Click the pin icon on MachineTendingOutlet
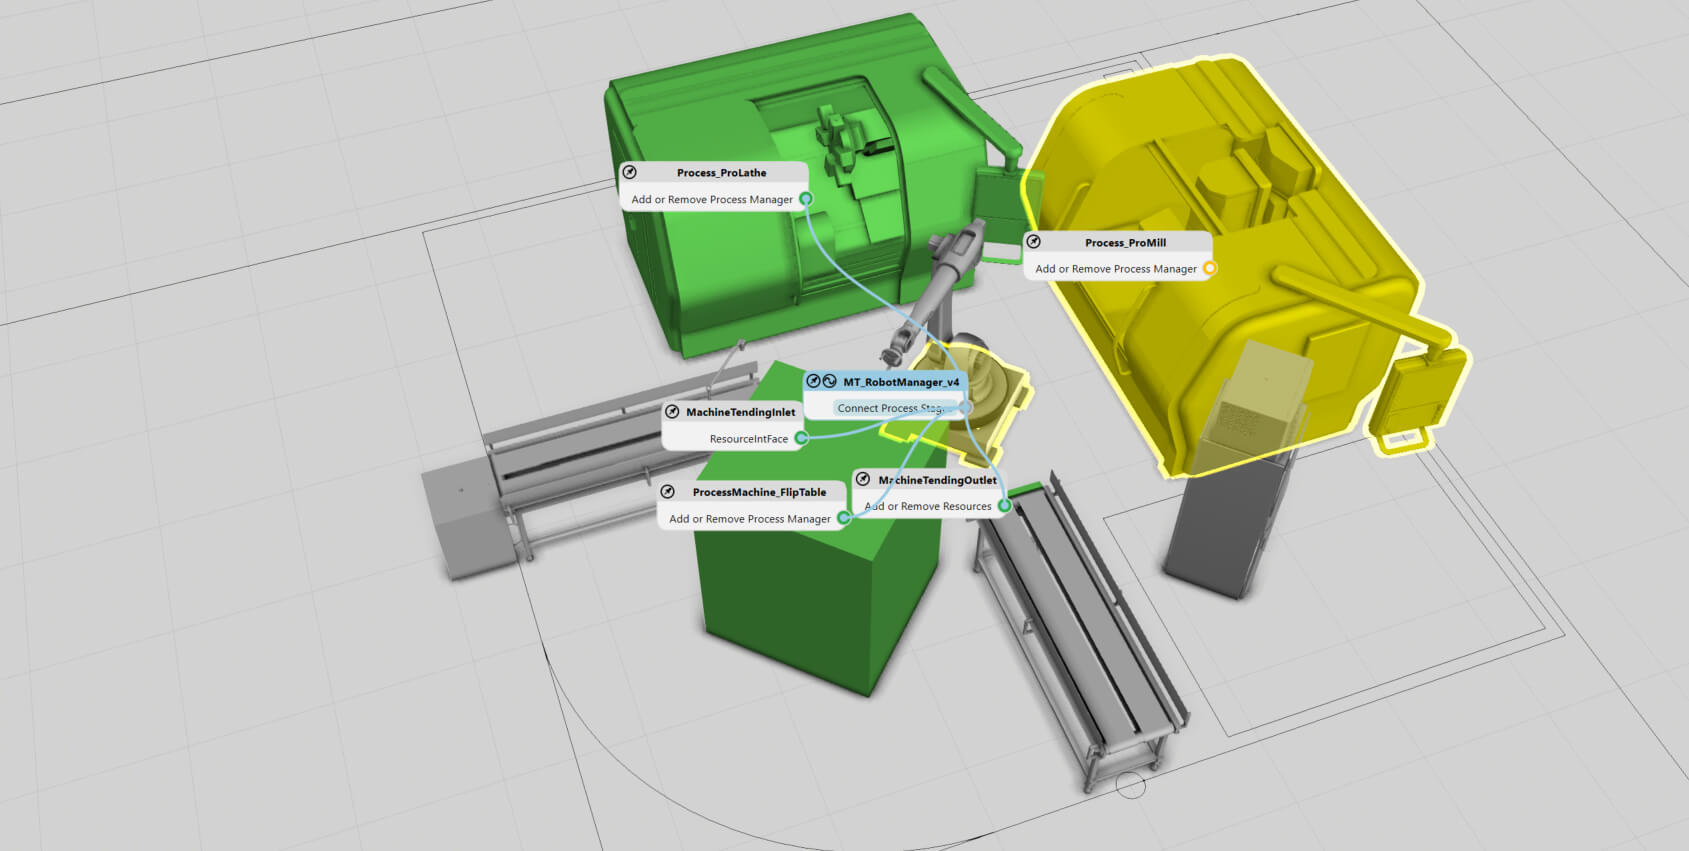The width and height of the screenshot is (1689, 851). (863, 480)
